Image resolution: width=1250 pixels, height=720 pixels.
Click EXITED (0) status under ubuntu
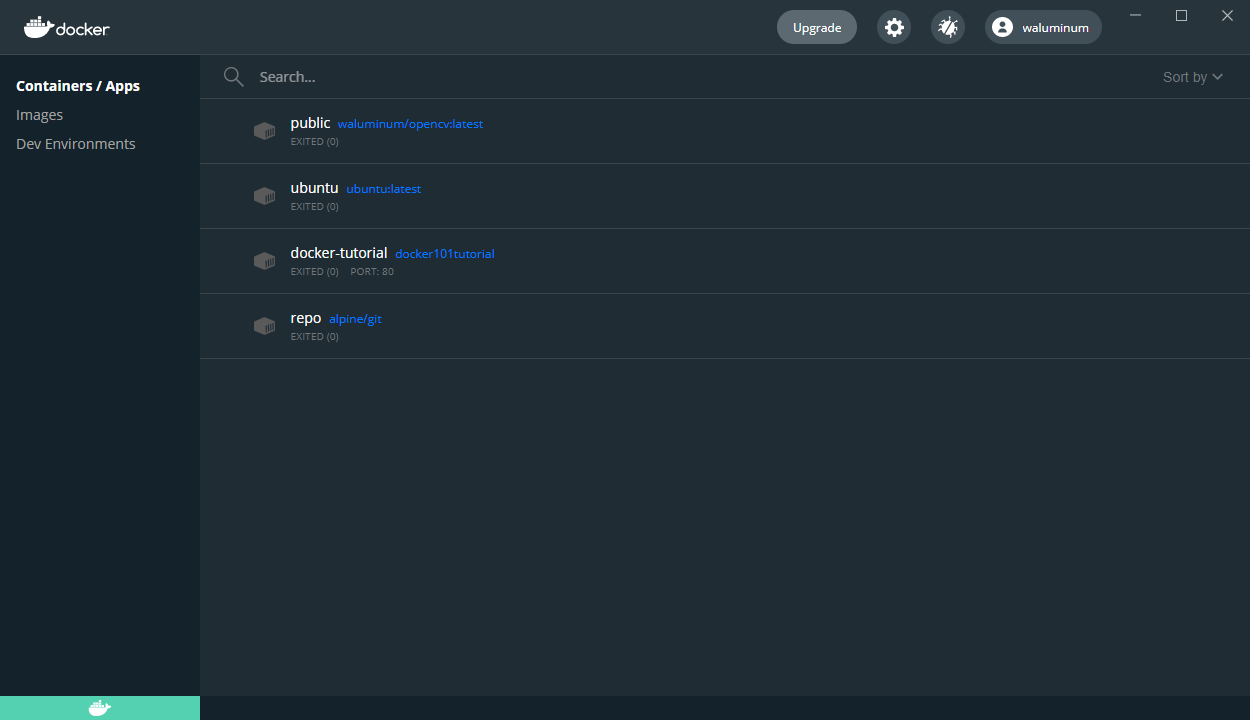pyautogui.click(x=315, y=207)
